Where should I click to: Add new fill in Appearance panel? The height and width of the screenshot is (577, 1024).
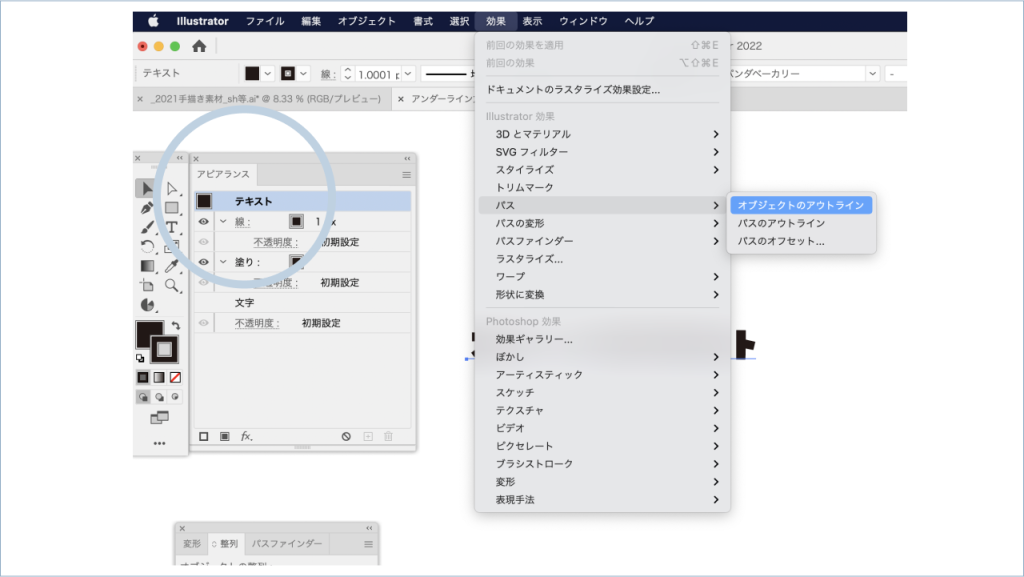pyautogui.click(x=225, y=436)
